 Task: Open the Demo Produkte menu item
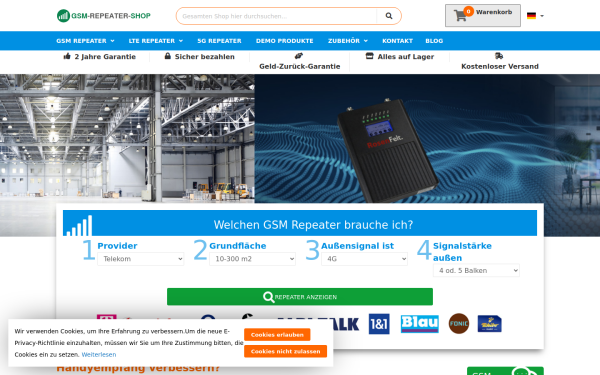point(284,41)
